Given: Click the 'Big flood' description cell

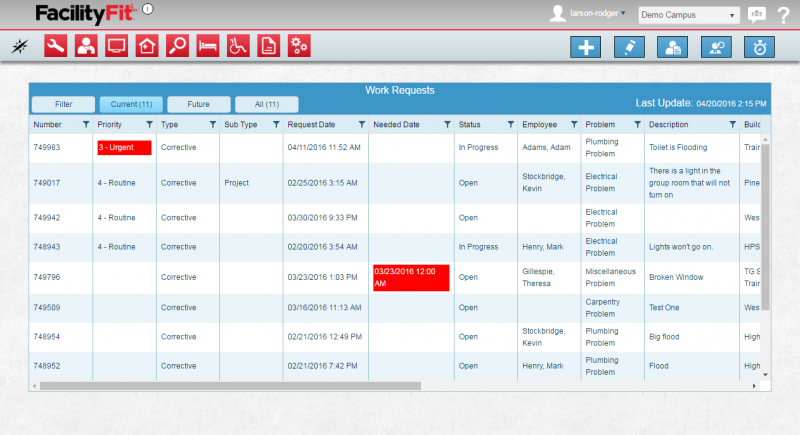Looking at the screenshot, I should pyautogui.click(x=664, y=337).
